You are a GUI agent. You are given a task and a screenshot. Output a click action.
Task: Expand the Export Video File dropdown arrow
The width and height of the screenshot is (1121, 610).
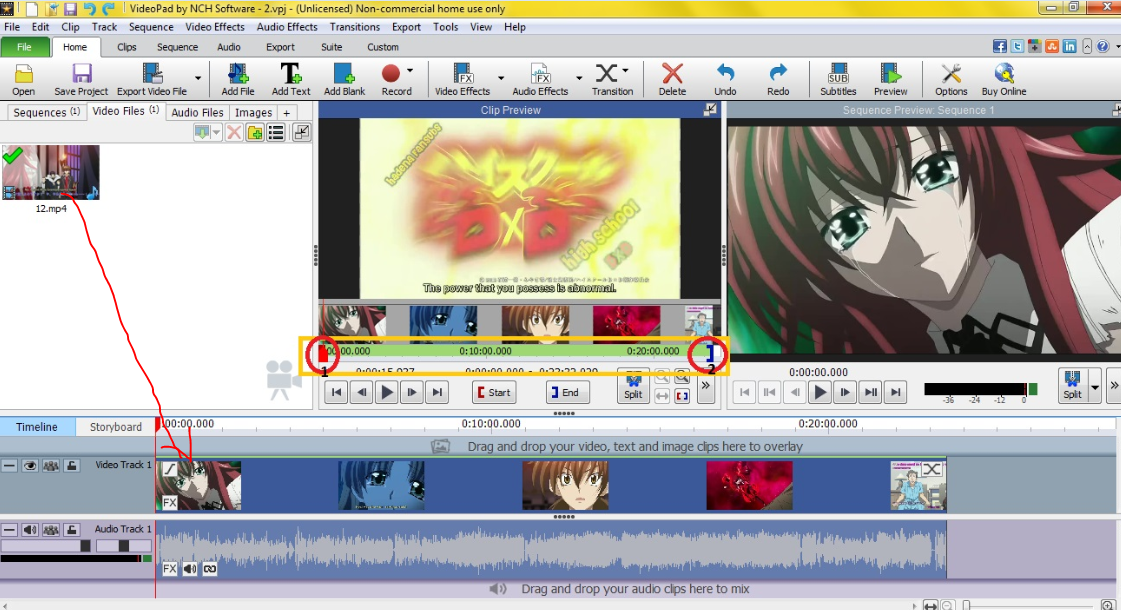click(x=198, y=78)
